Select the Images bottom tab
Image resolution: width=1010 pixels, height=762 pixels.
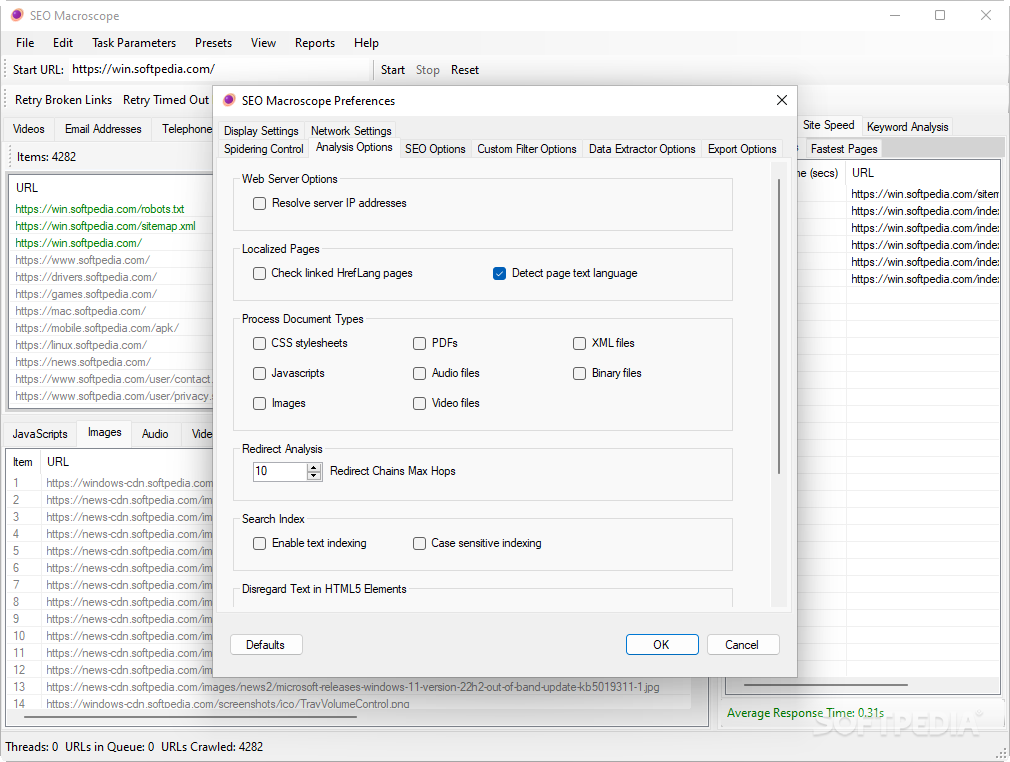(104, 432)
